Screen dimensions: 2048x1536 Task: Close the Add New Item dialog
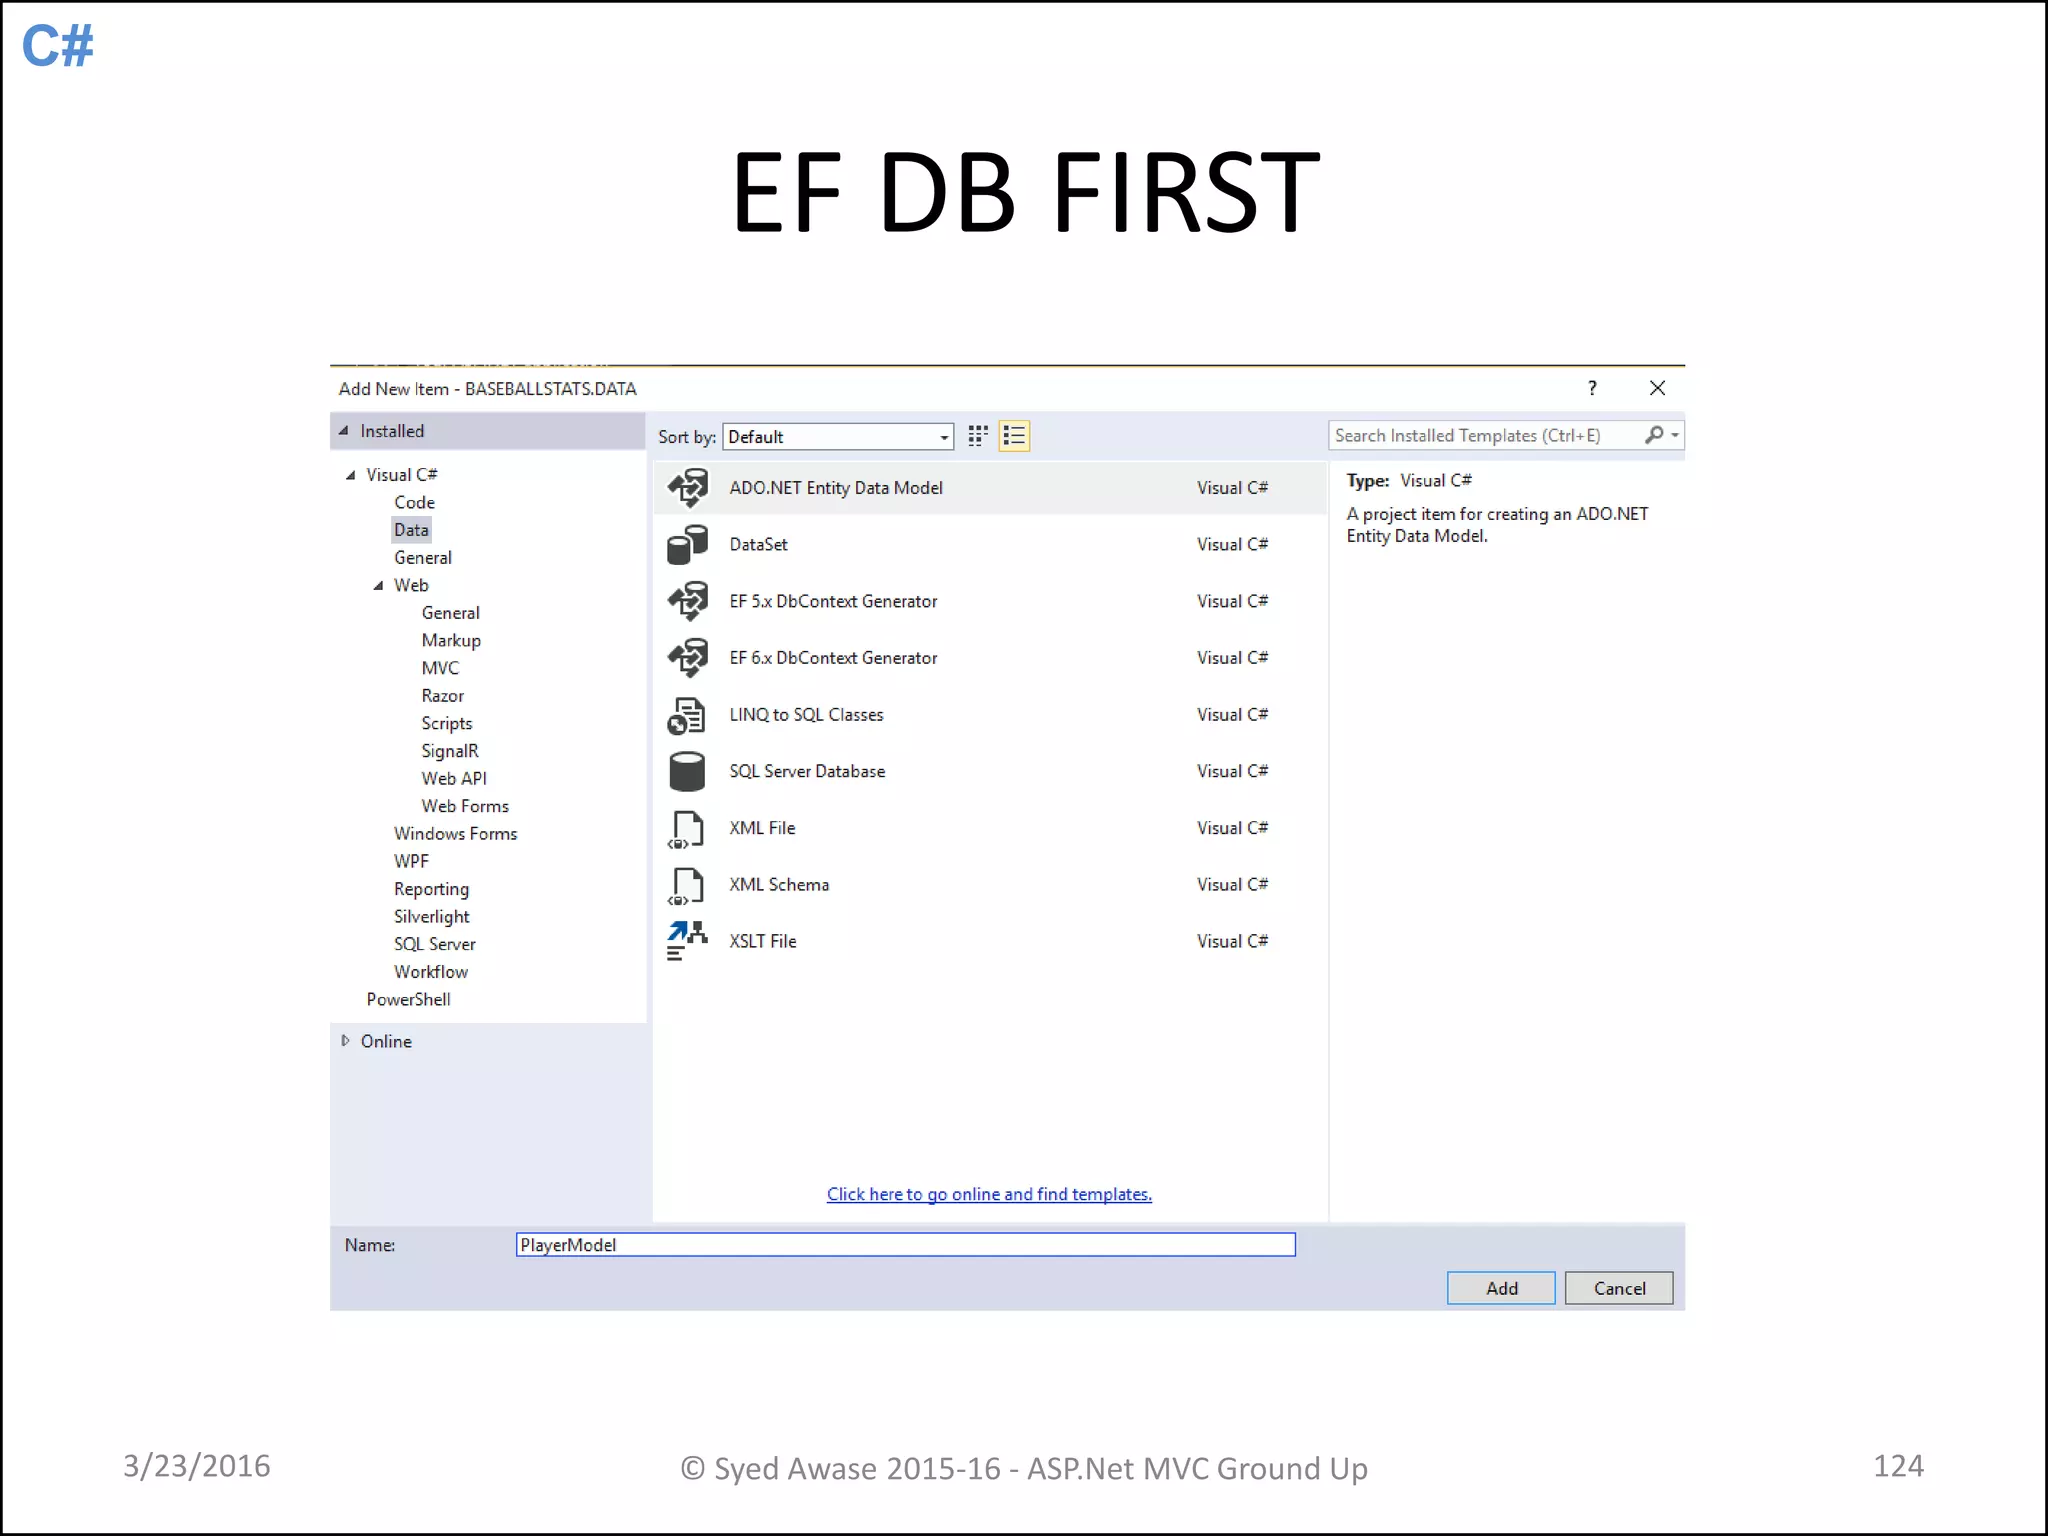(1657, 388)
